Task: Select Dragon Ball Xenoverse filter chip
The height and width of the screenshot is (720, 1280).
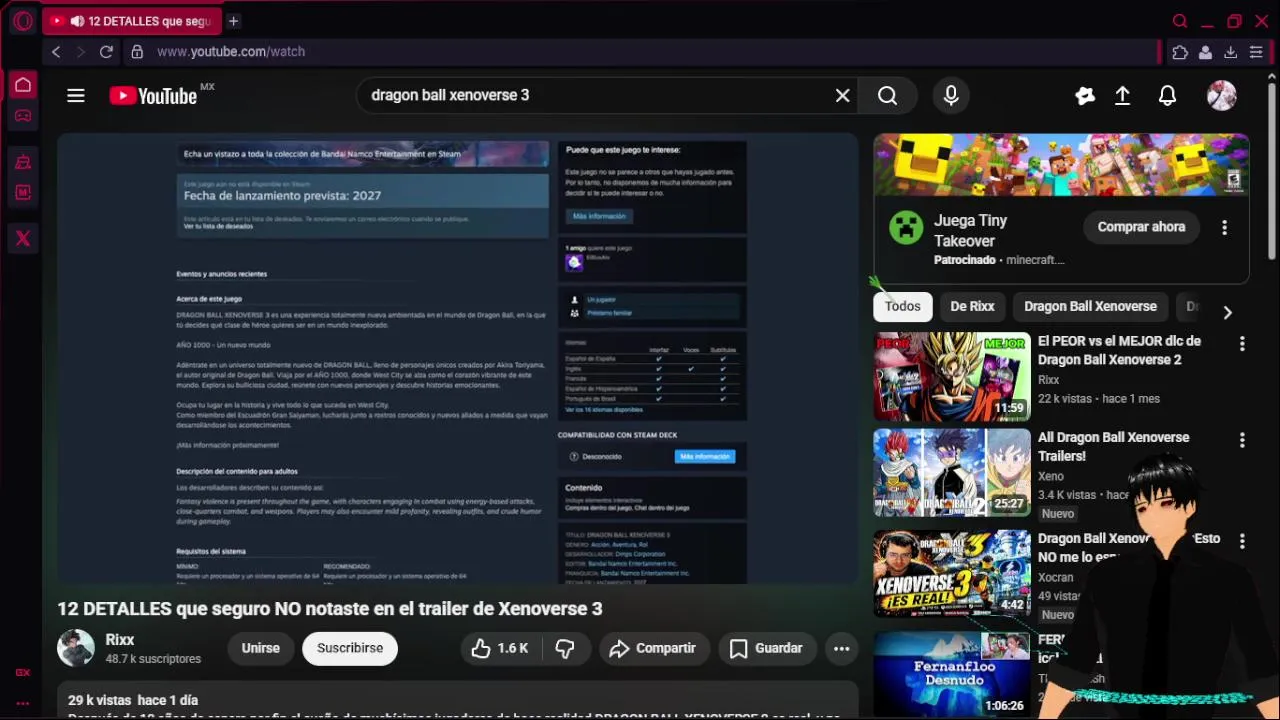Action: click(1090, 306)
